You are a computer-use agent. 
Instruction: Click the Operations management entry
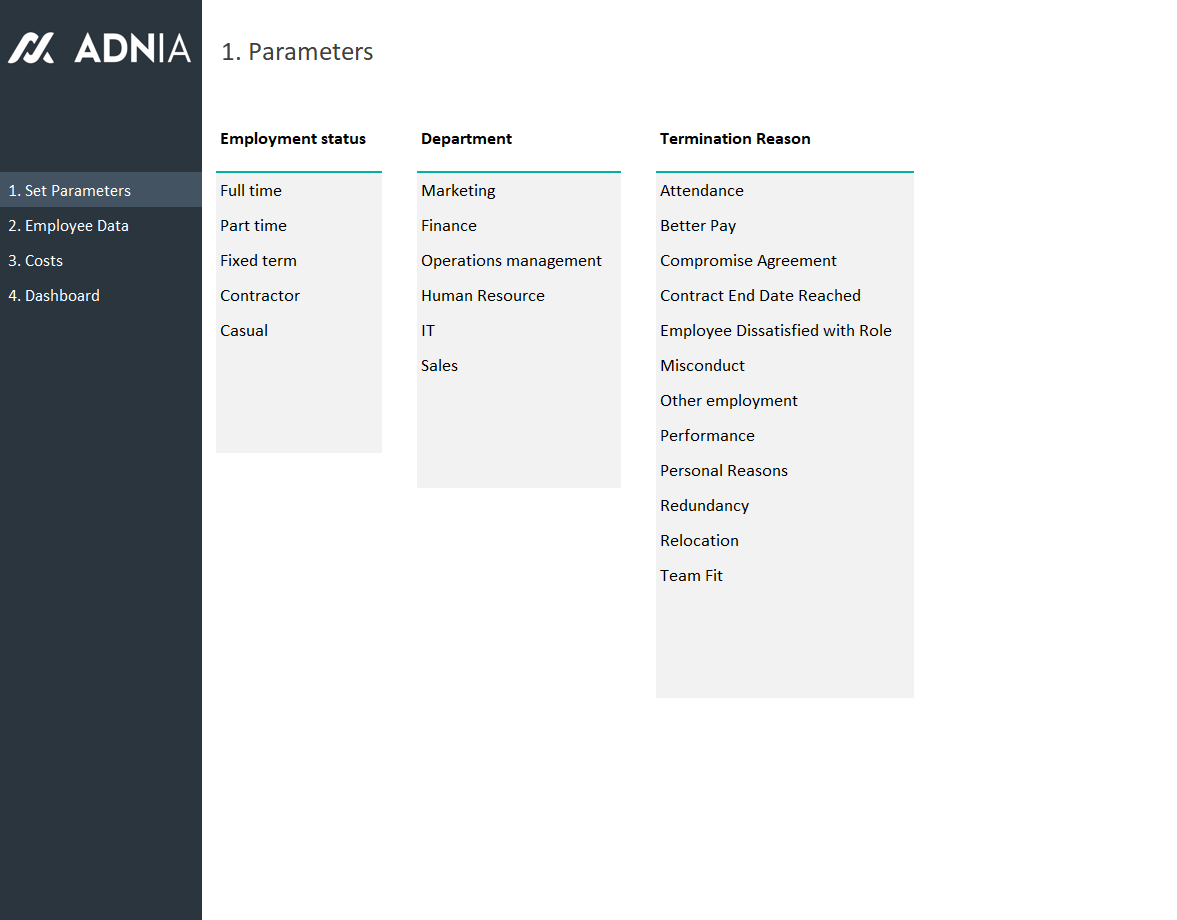pyautogui.click(x=511, y=260)
